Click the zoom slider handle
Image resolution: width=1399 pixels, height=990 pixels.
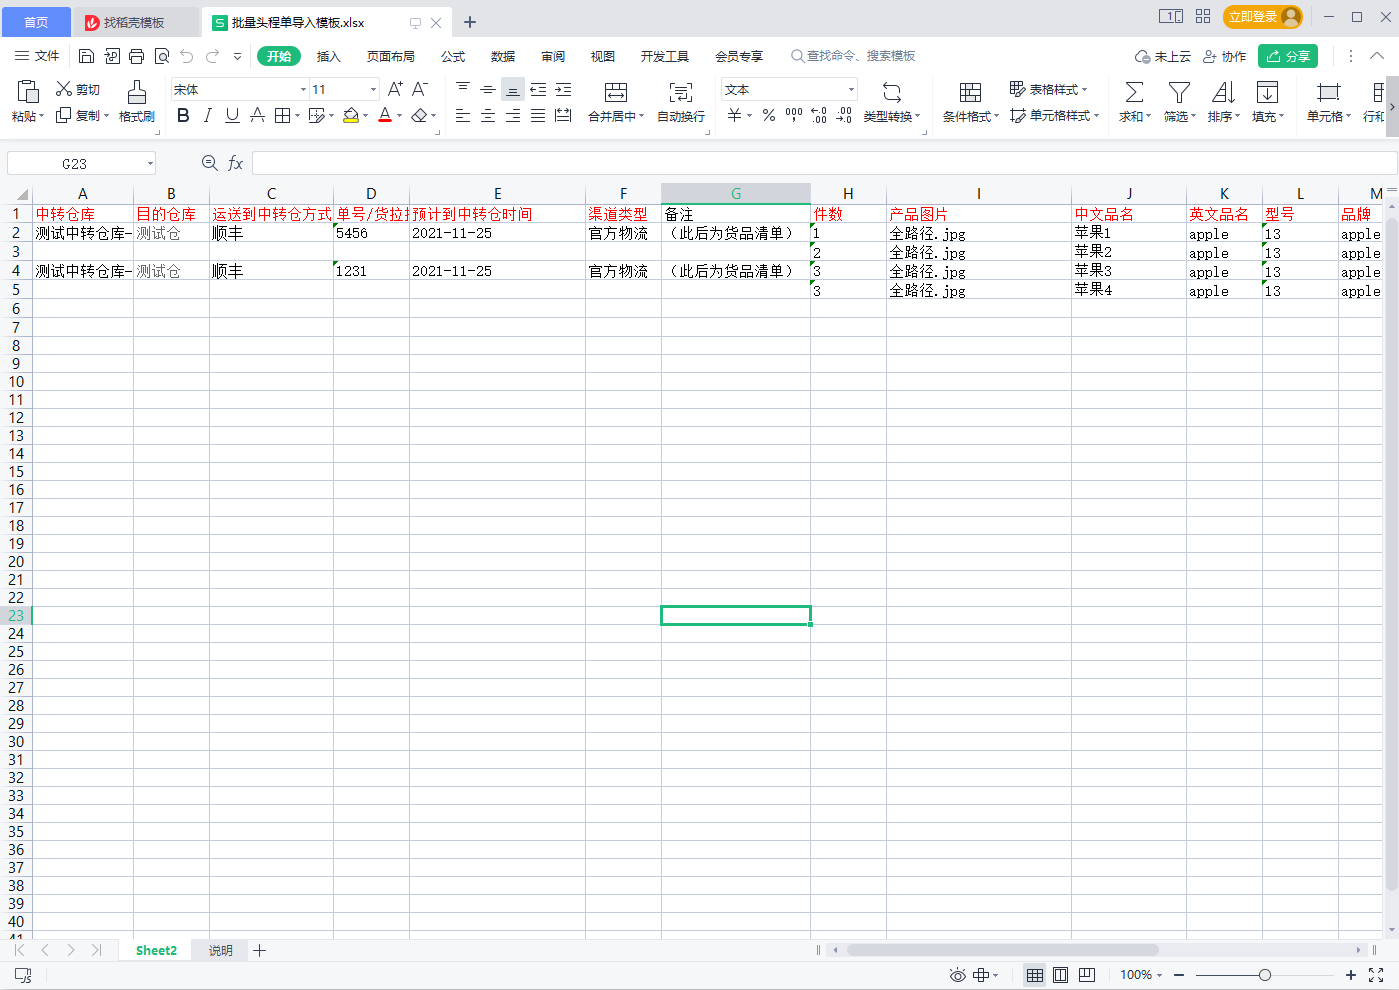(1265, 975)
